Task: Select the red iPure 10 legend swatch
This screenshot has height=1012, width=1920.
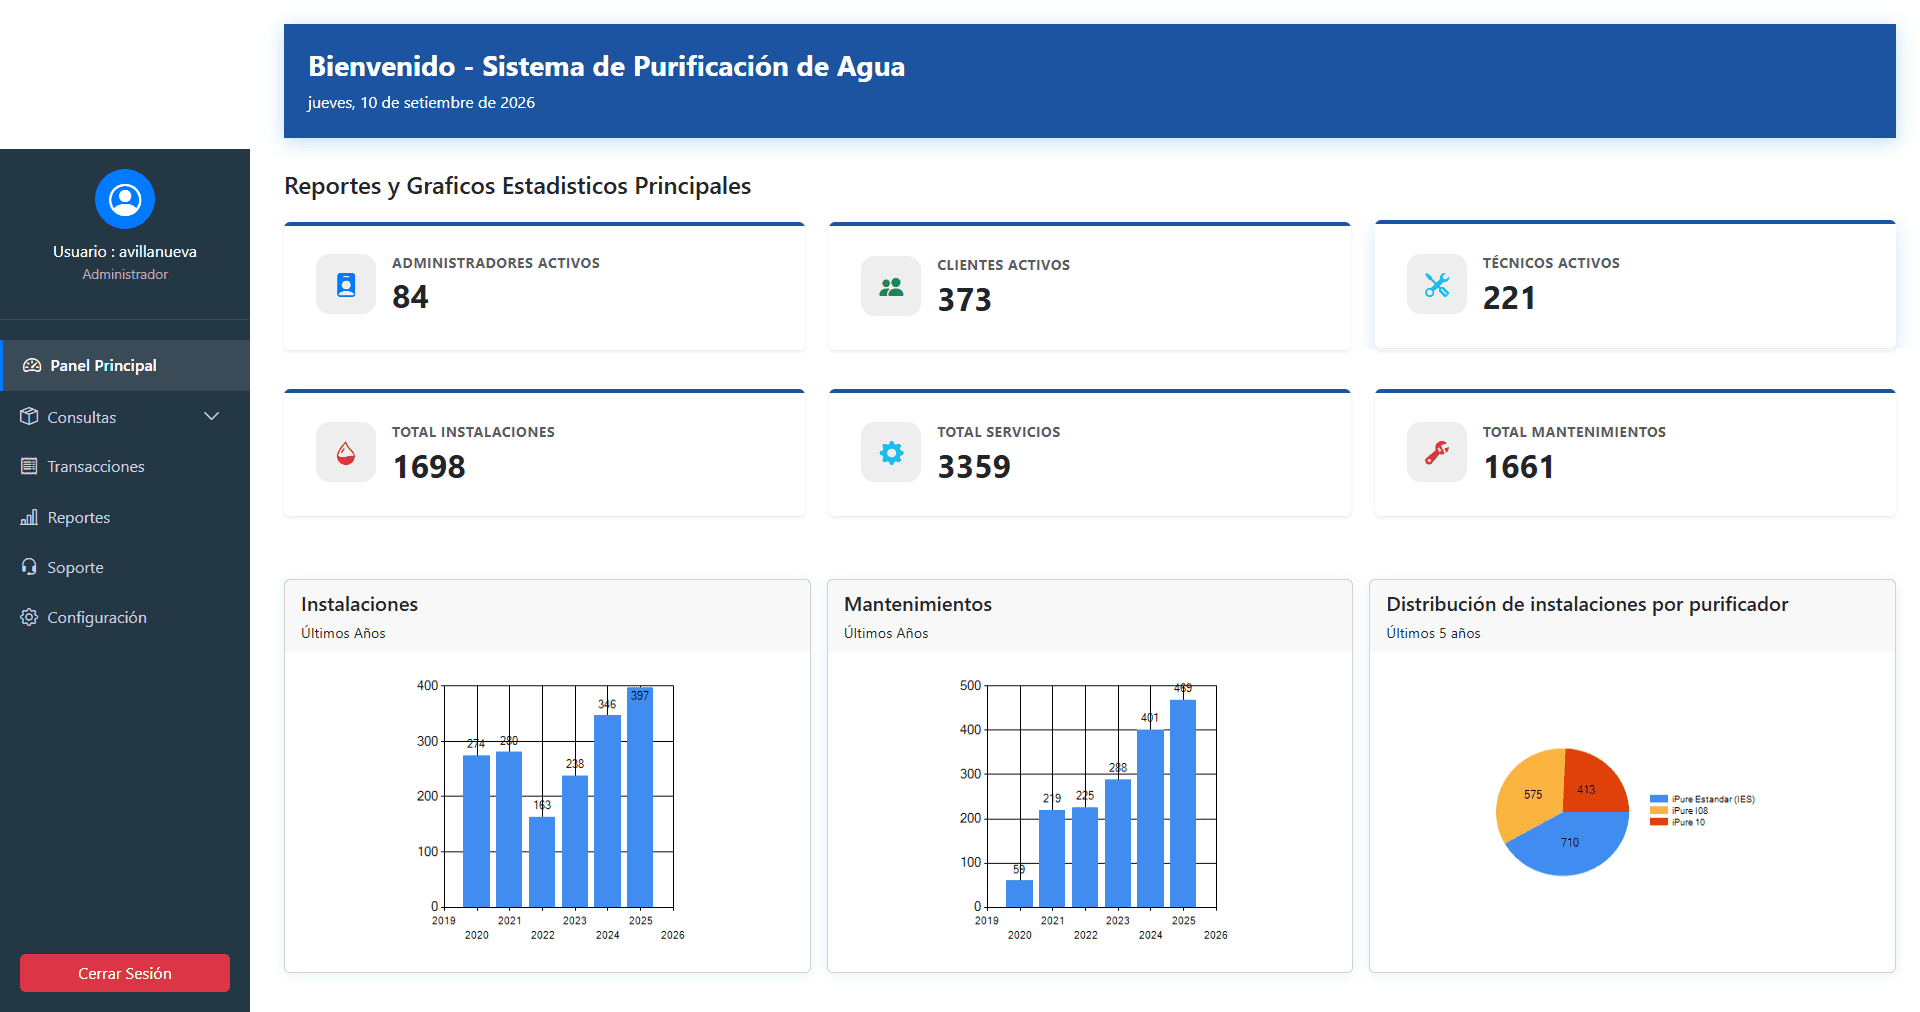Action: [x=1658, y=822]
